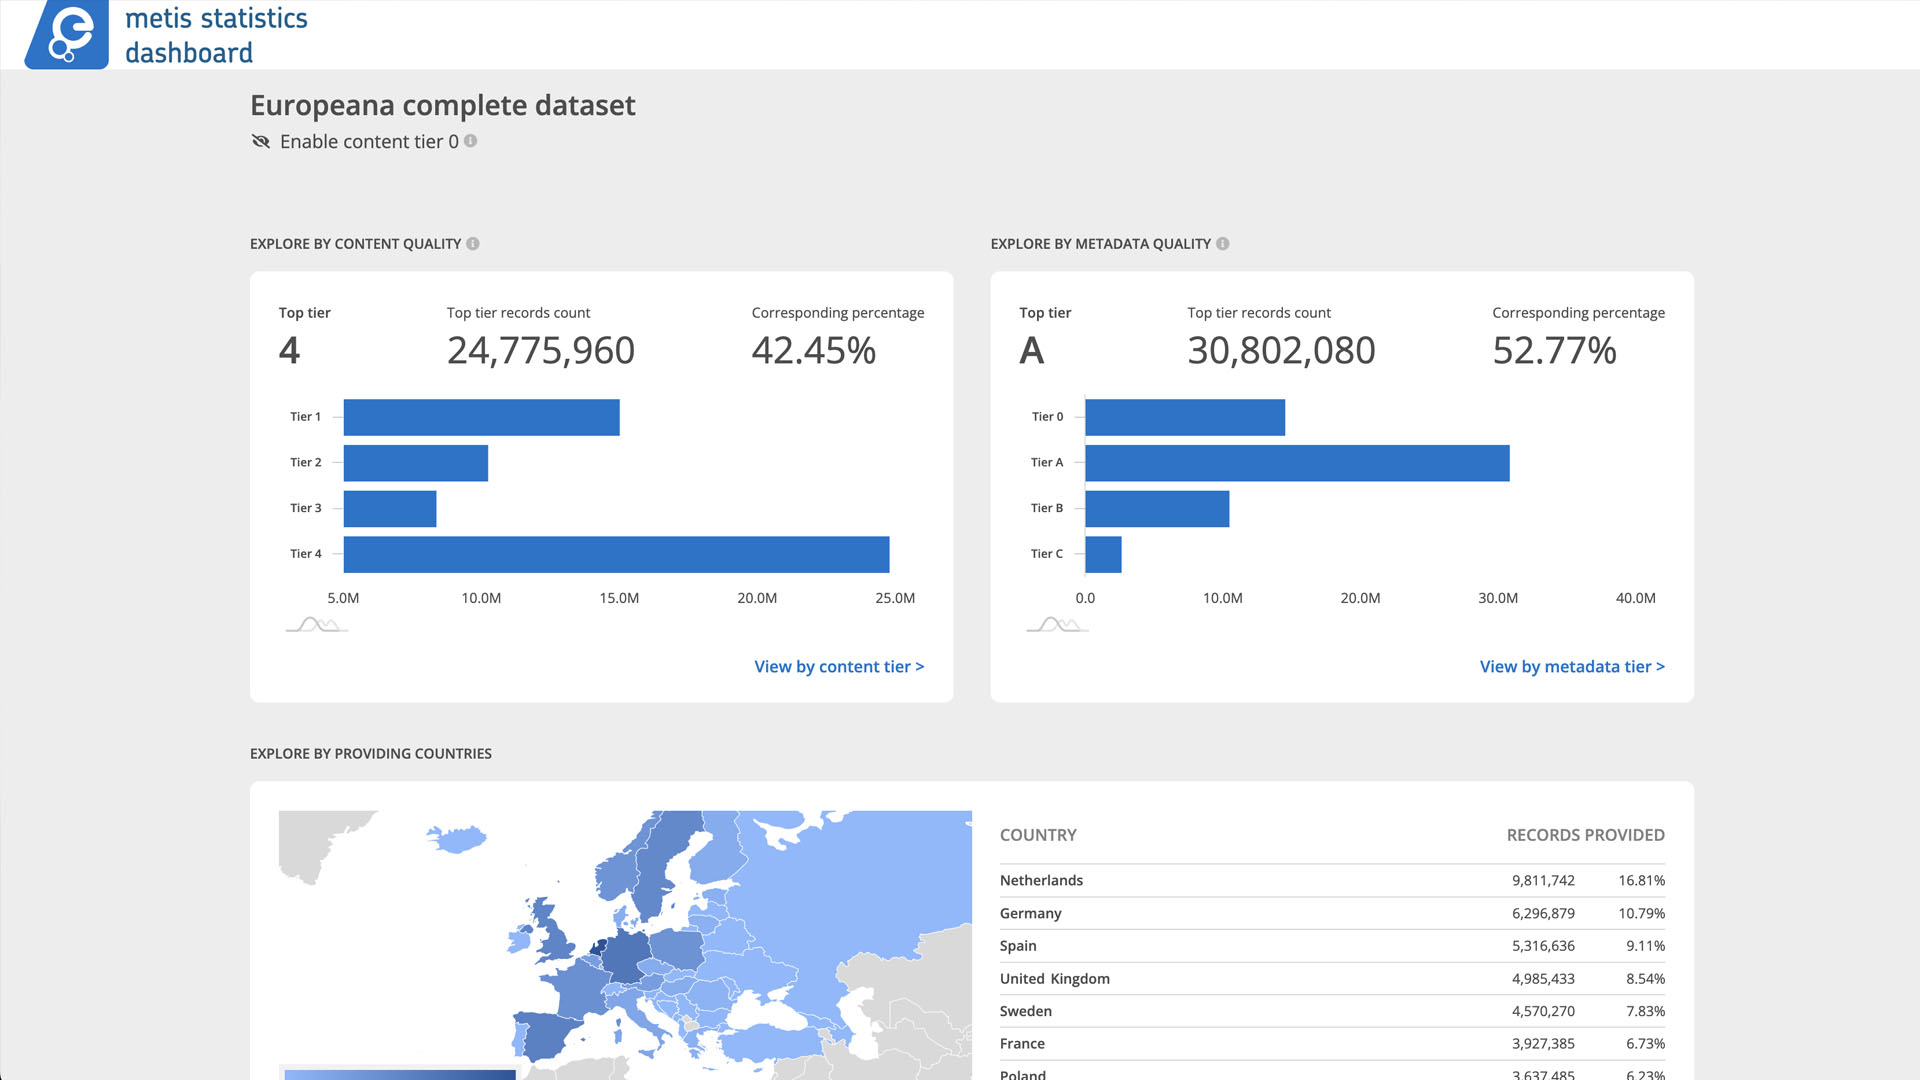Screen dimensions: 1920x1080
Task: Click the France row in country table
Action: [x=1332, y=1043]
